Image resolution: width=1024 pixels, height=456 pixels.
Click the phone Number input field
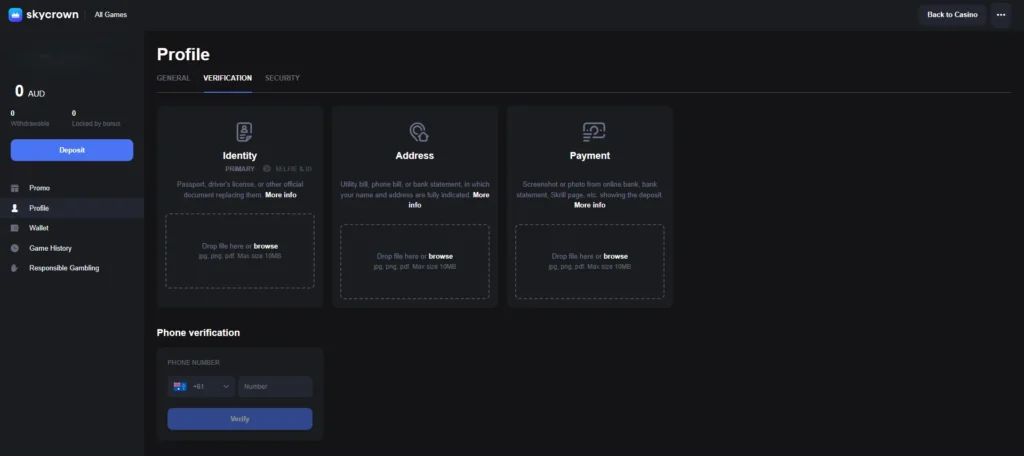point(275,386)
